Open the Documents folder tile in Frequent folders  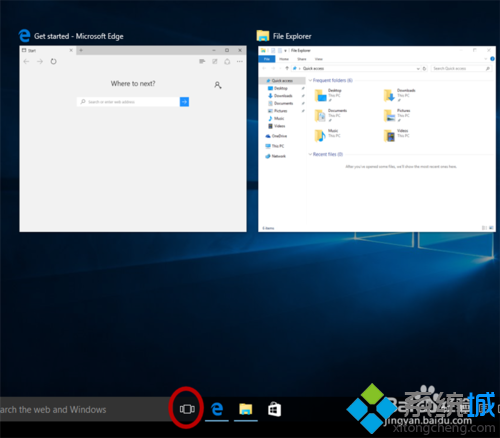331,115
